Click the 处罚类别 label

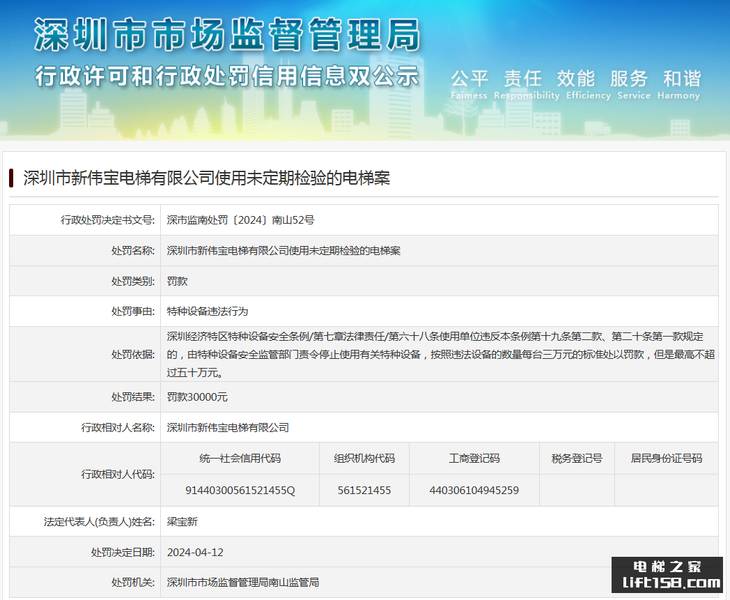coord(133,281)
